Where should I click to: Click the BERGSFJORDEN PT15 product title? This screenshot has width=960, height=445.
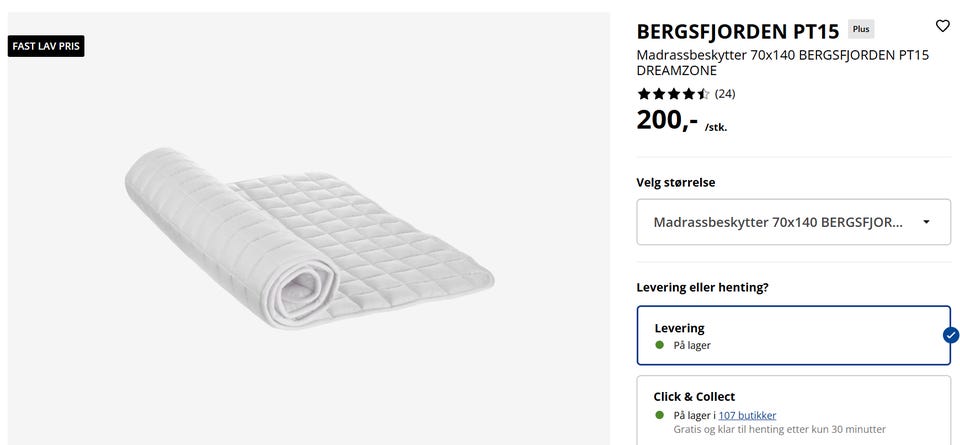coord(738,30)
